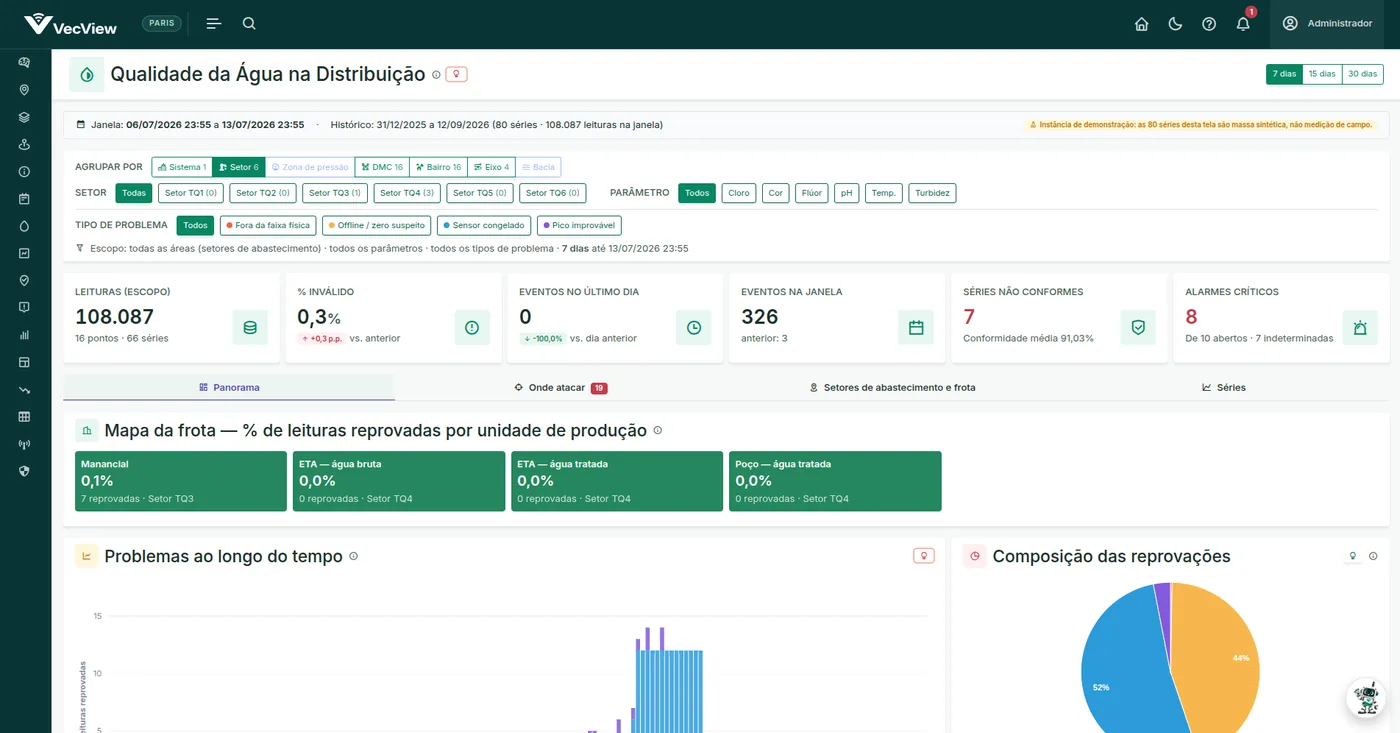Select the Panorama tab
The image size is (1400, 733).
(229, 387)
